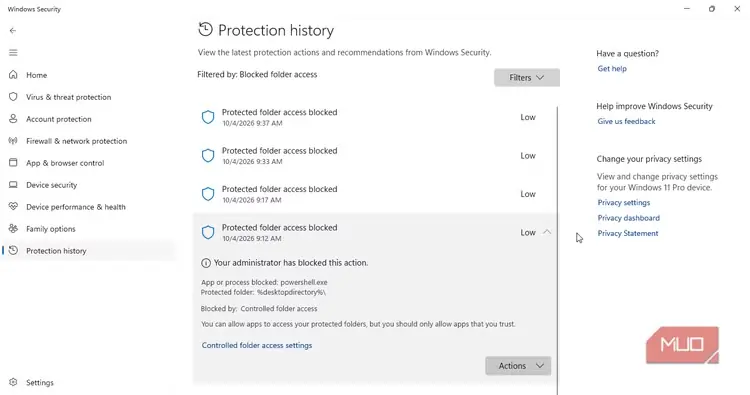Open the Filters dropdown
The width and height of the screenshot is (750, 395).
click(527, 77)
